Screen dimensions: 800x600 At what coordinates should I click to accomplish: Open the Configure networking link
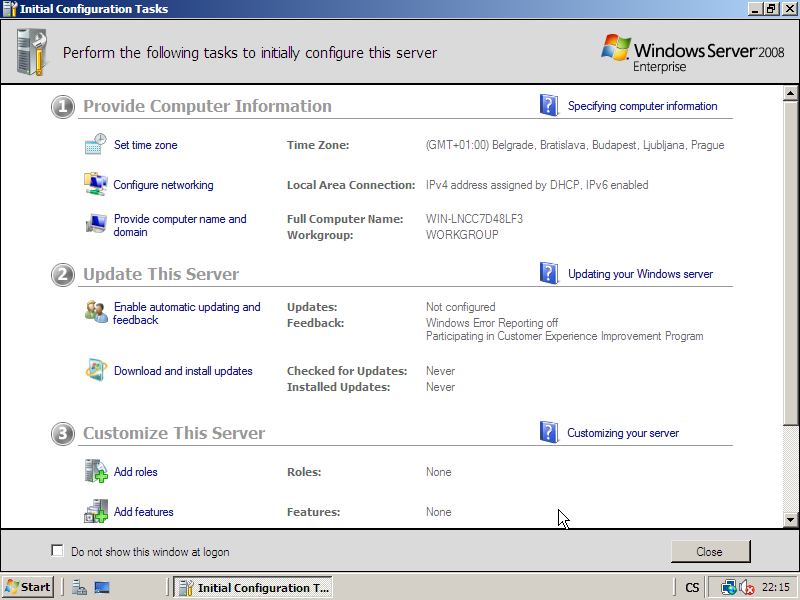[x=163, y=185]
